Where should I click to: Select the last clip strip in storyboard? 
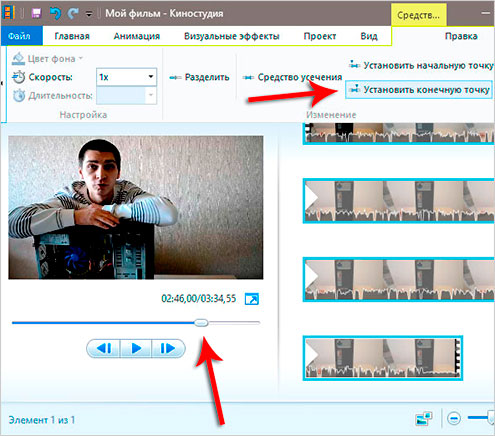tap(383, 358)
